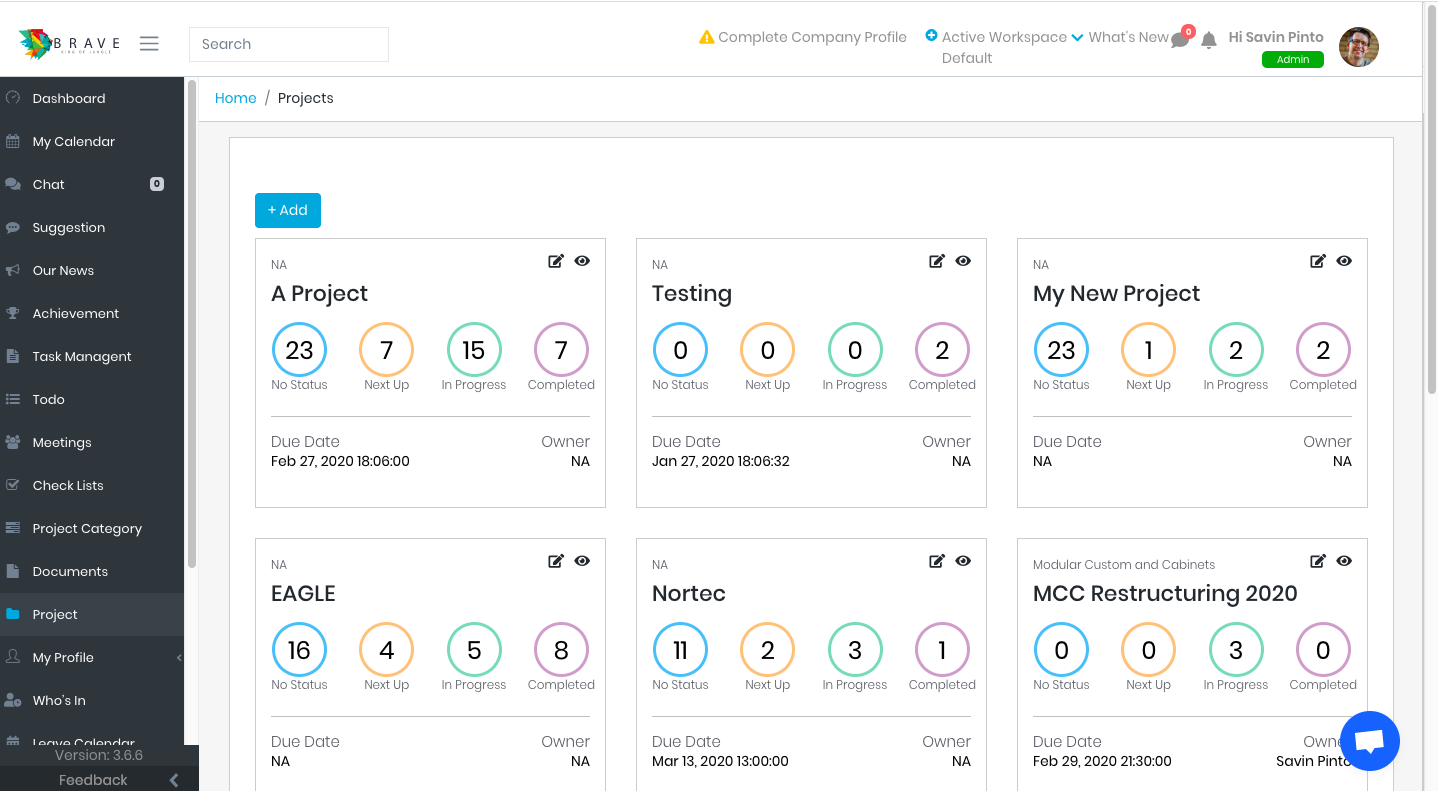Expand the My Profile submenu arrow
This screenshot has height=791, width=1438.
179,657
